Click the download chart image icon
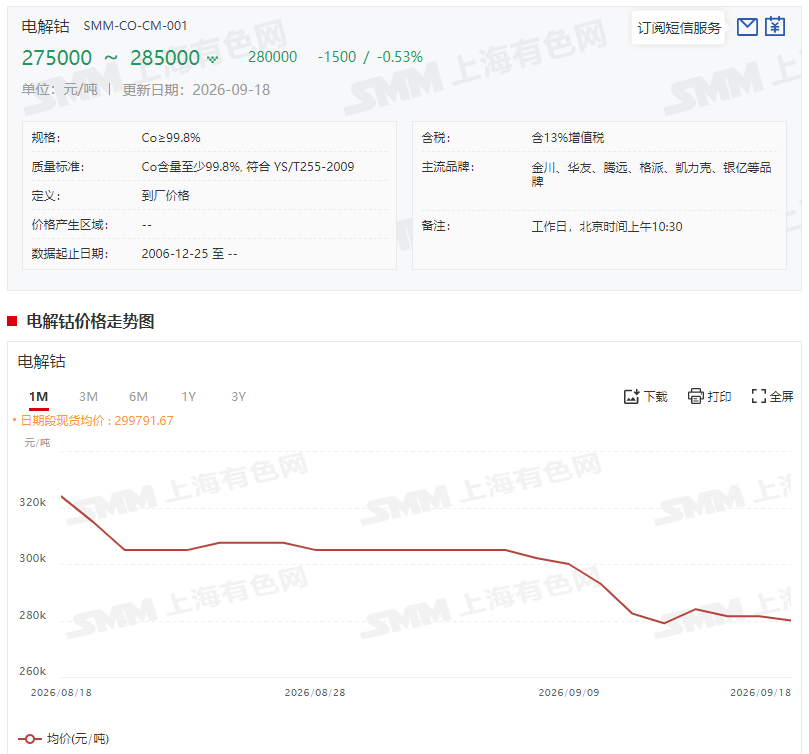 click(632, 396)
